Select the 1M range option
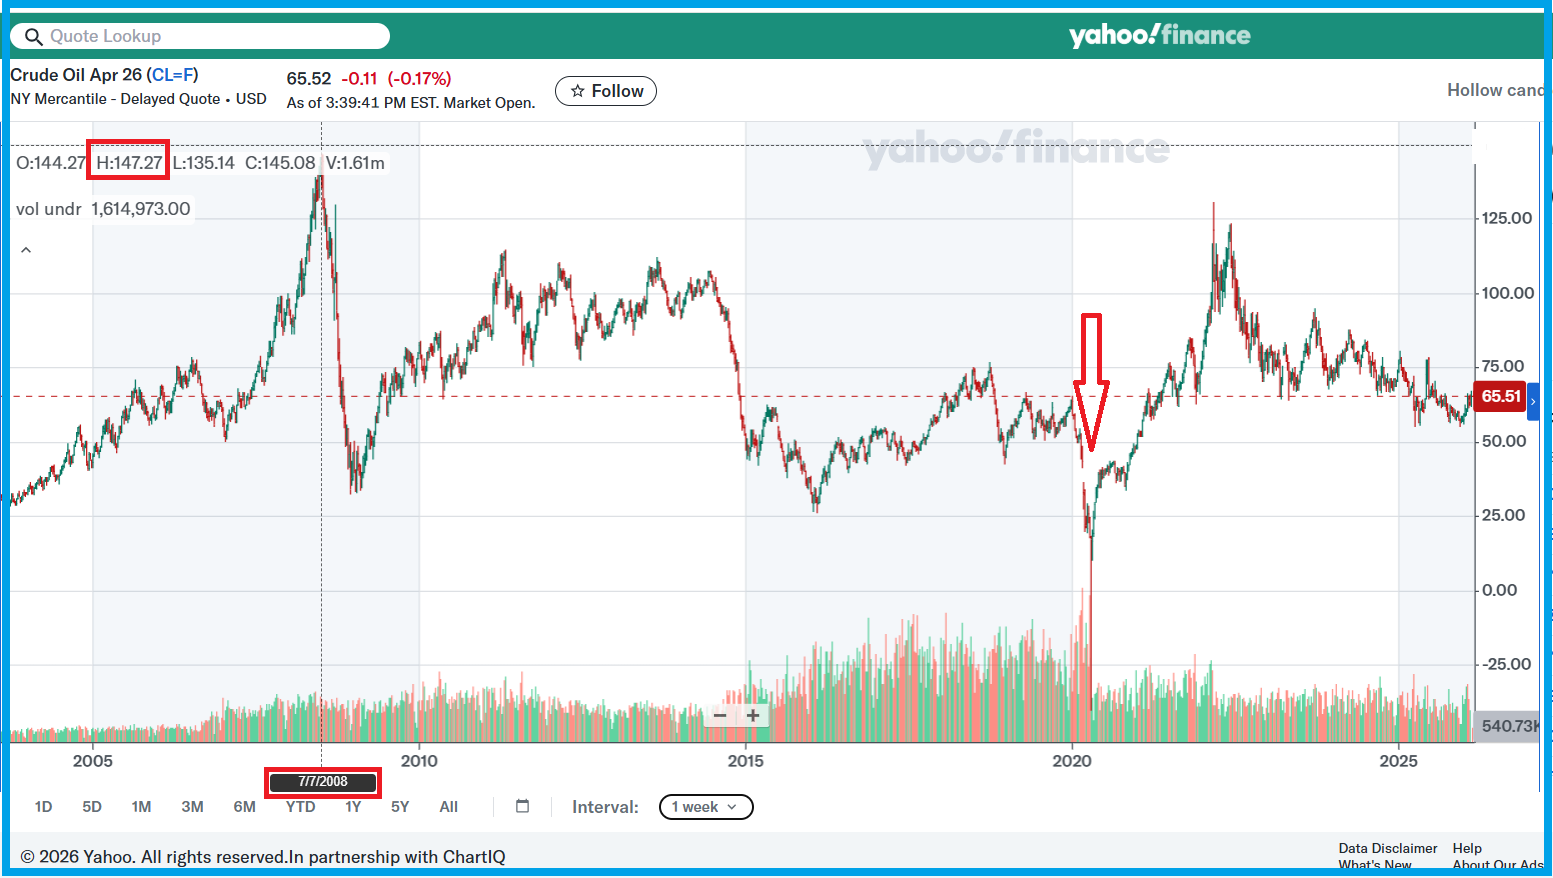The height and width of the screenshot is (878, 1553). [141, 807]
